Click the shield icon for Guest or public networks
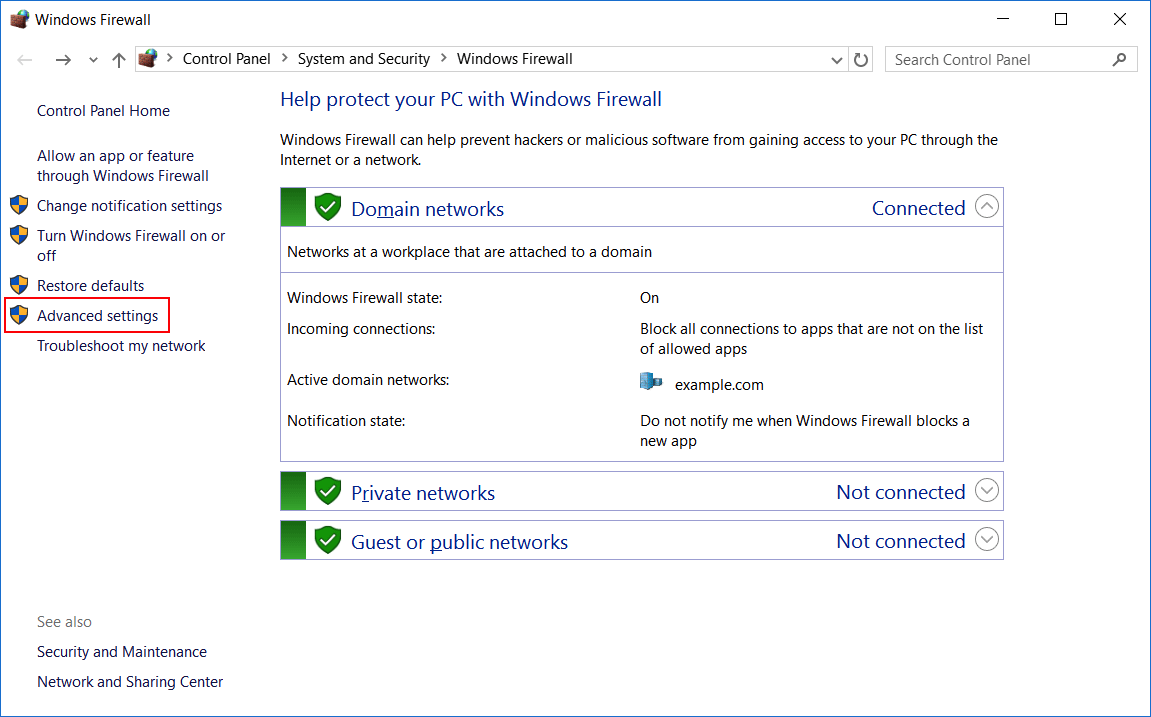Screen dimensions: 1151x717 click(x=328, y=541)
